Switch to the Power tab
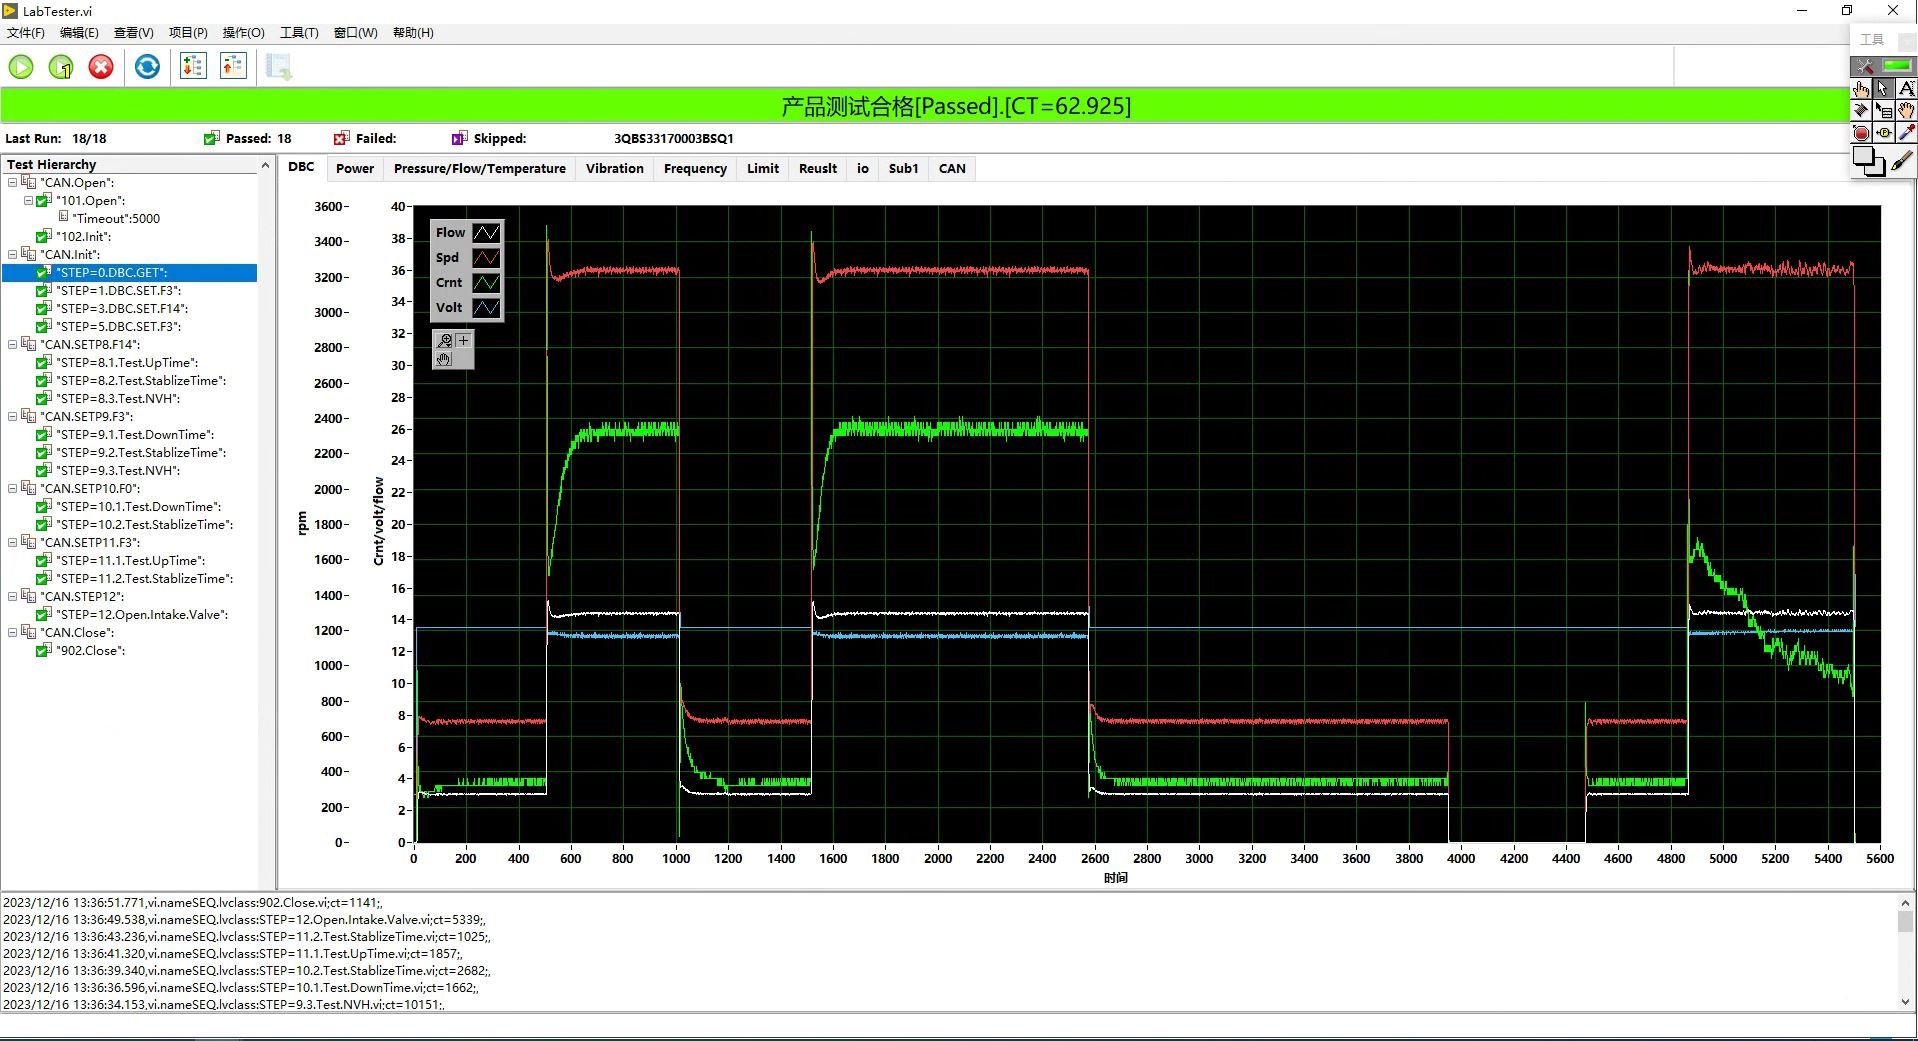The image size is (1918, 1041). [x=355, y=169]
